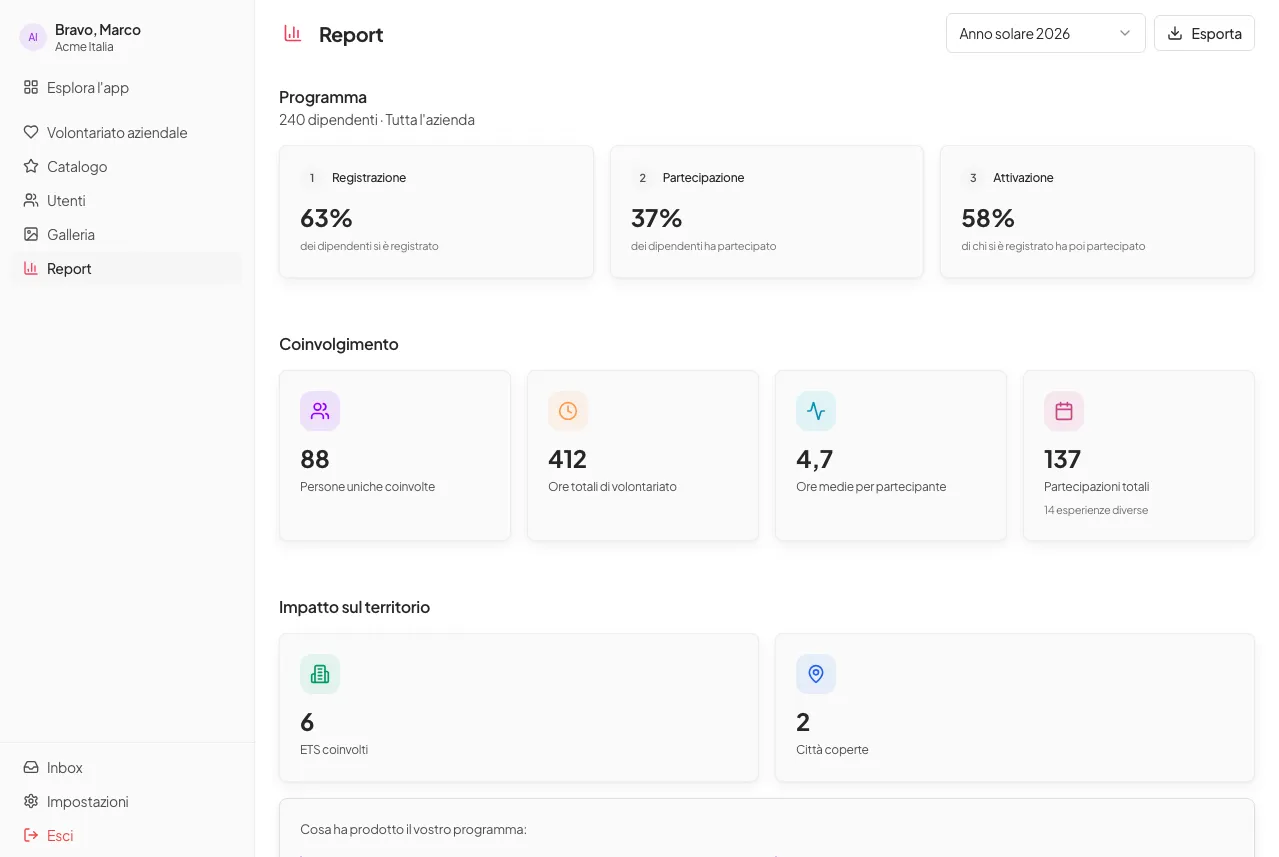Select the Registrazione 63% card
The width and height of the screenshot is (1279, 857).
click(x=436, y=212)
